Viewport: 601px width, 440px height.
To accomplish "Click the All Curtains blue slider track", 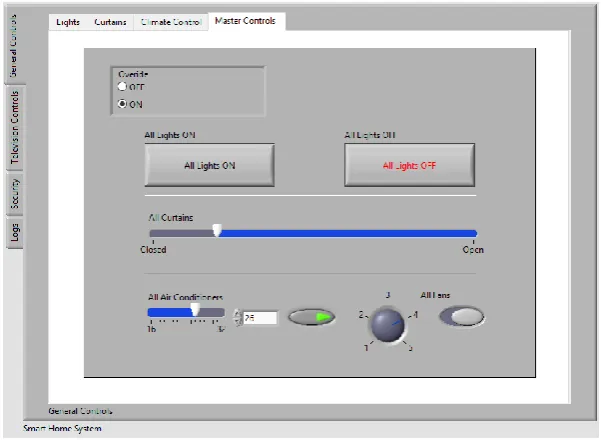I will [x=347, y=233].
